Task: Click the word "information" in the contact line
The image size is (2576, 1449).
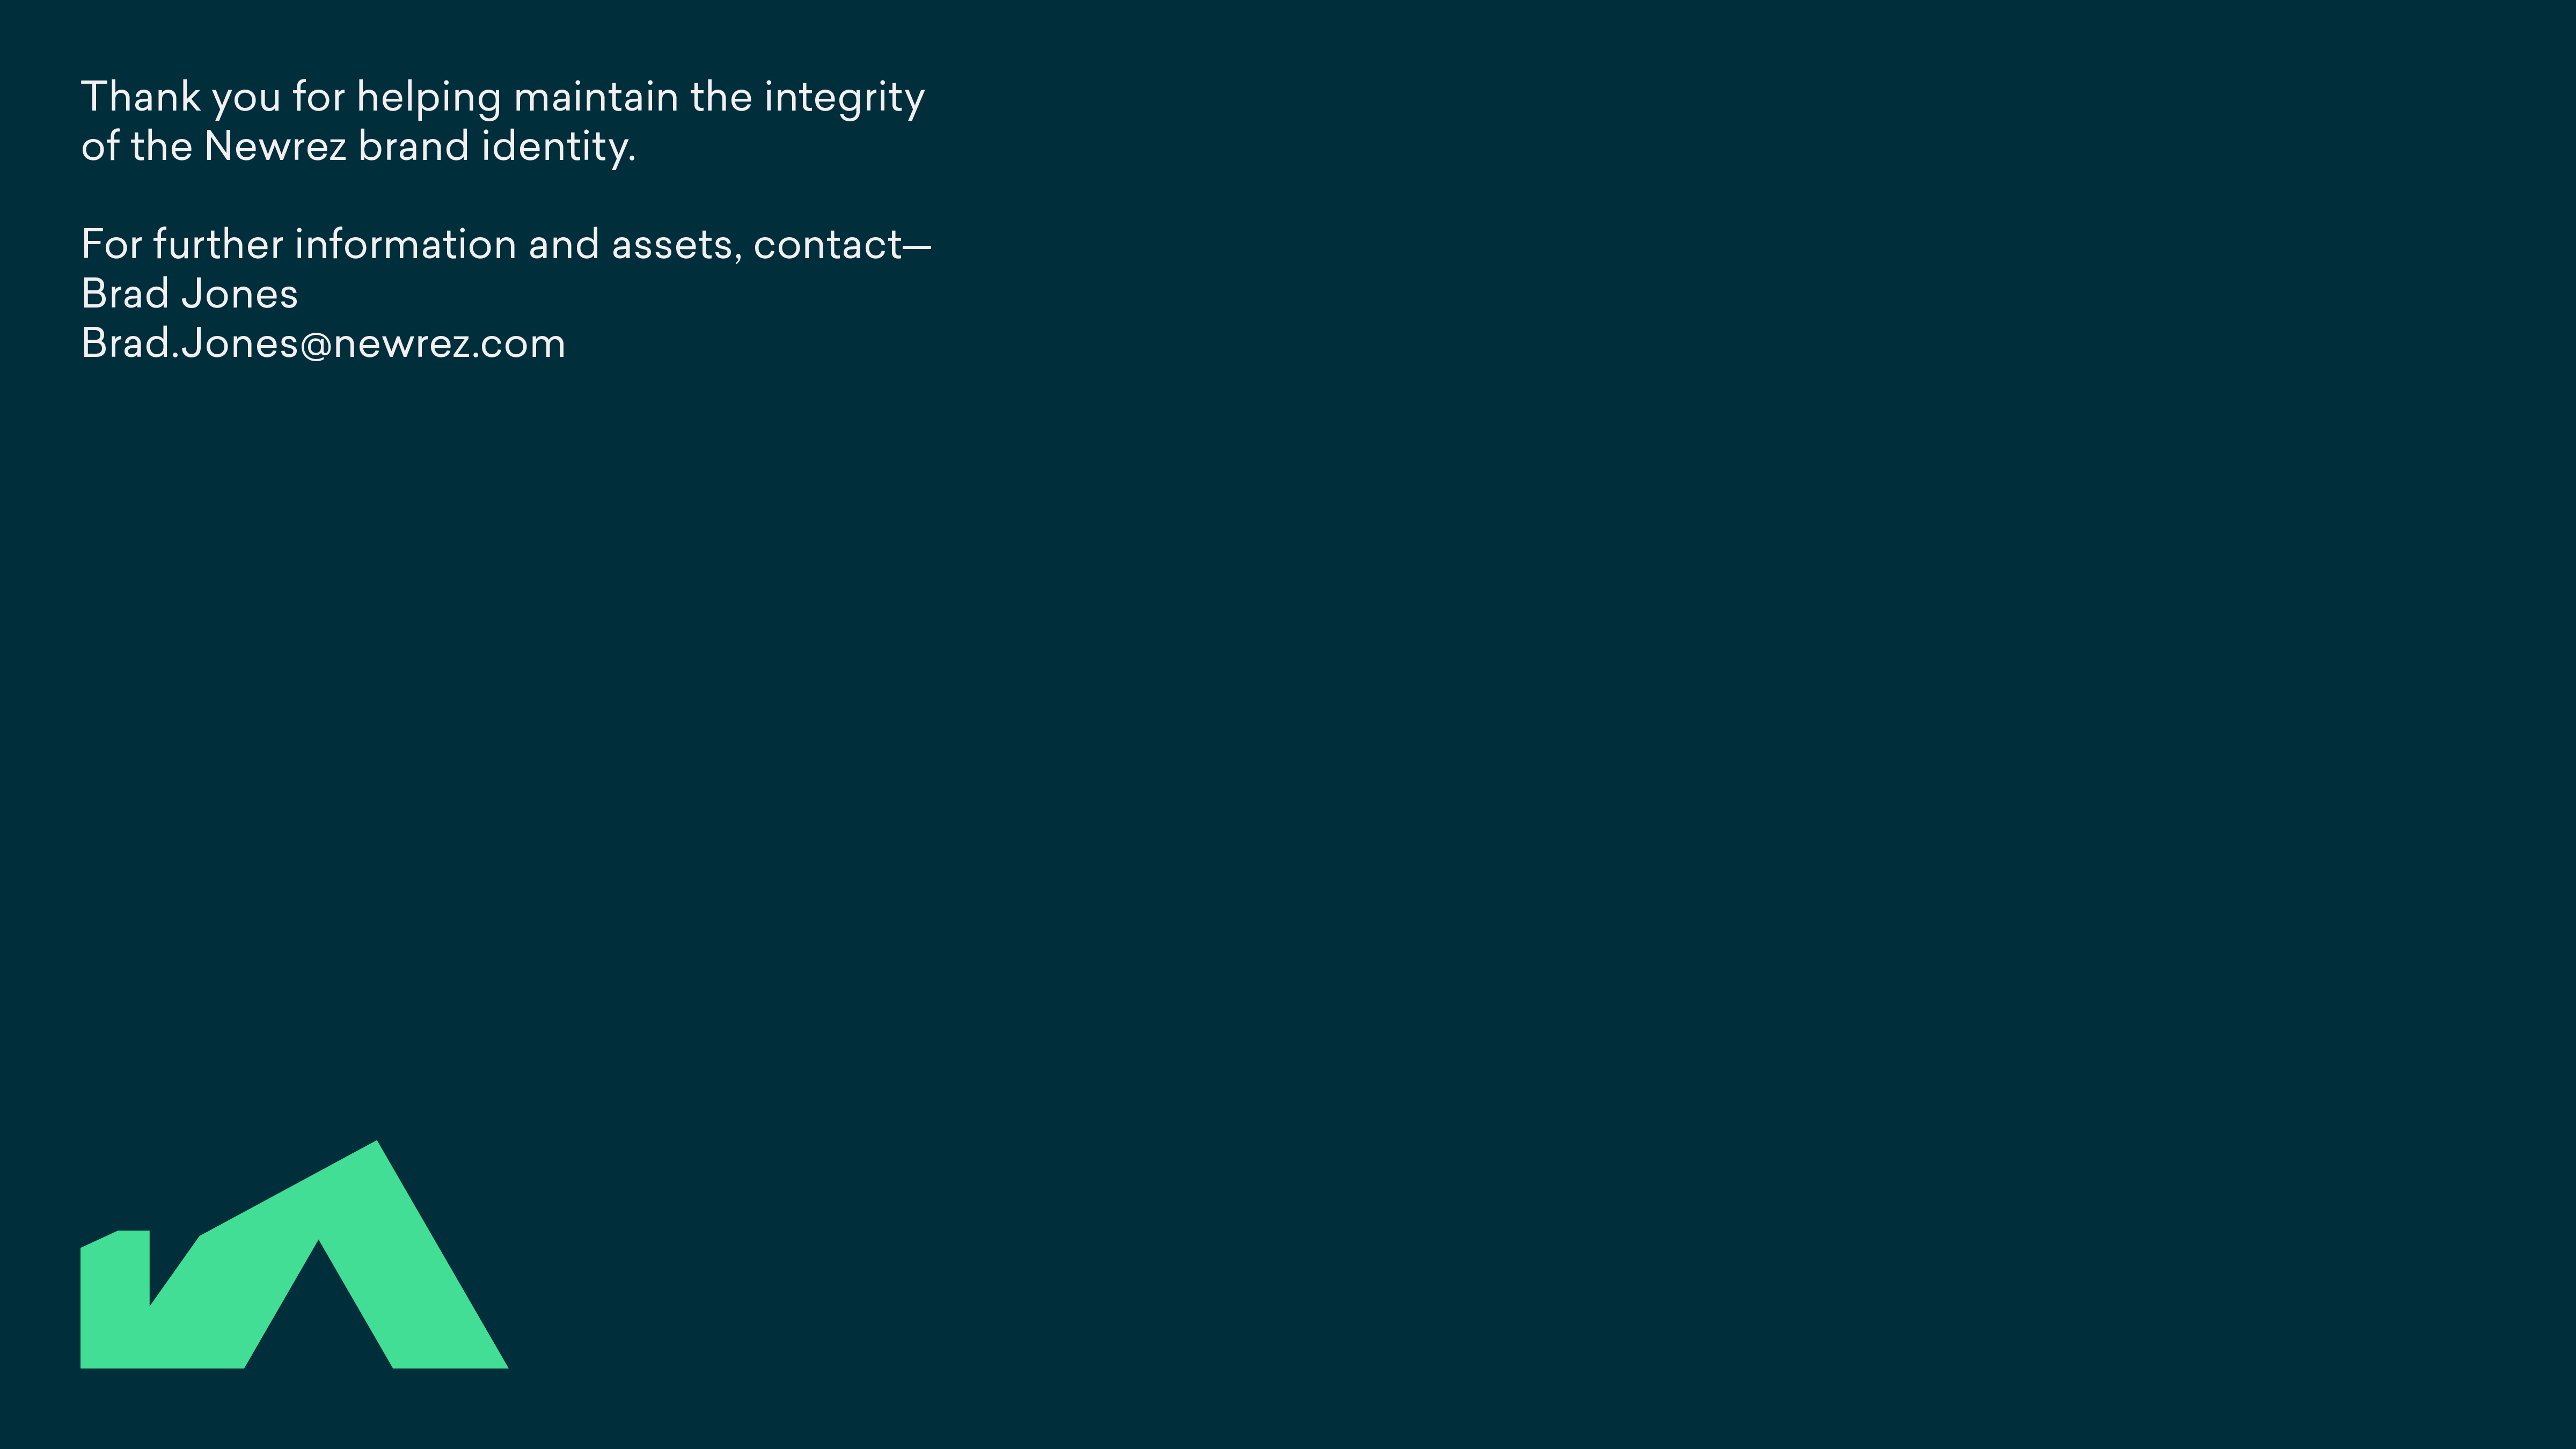Action: click(x=405, y=245)
